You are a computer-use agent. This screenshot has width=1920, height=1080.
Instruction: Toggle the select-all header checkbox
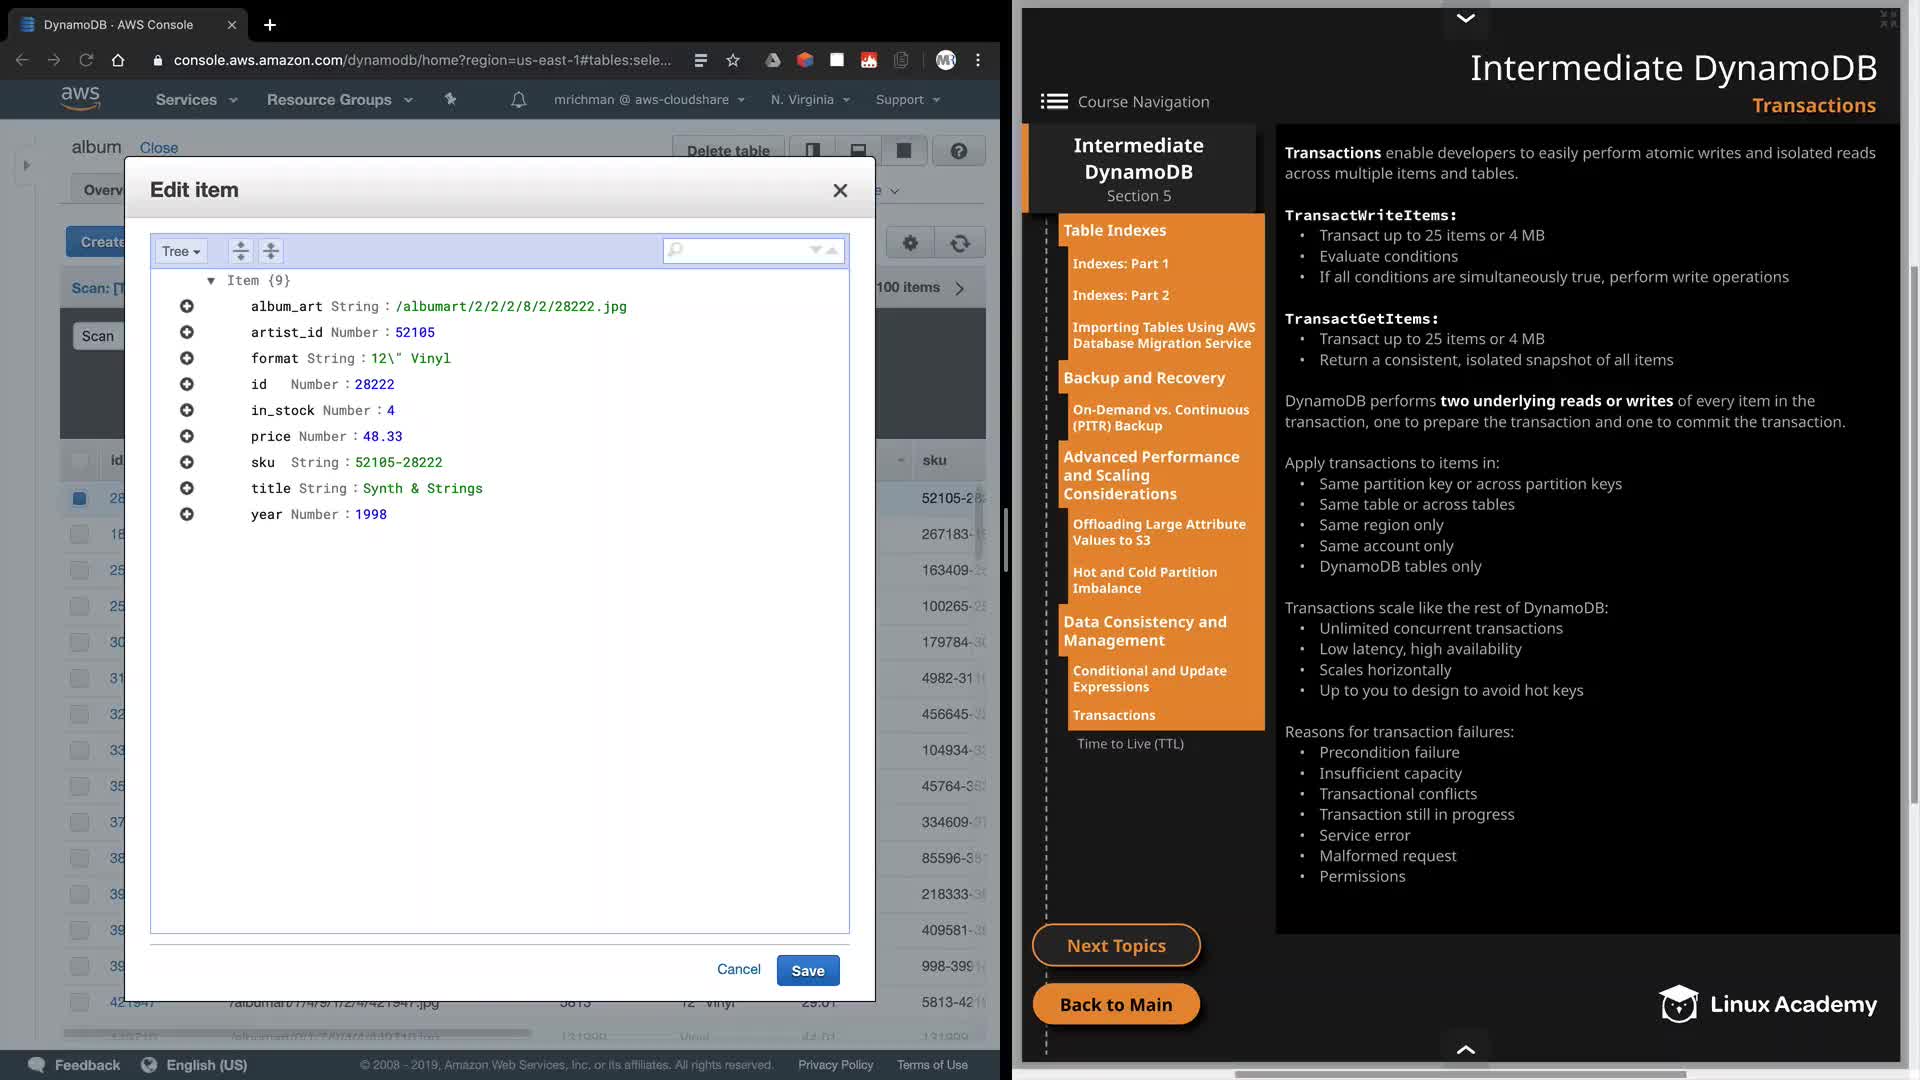80,461
